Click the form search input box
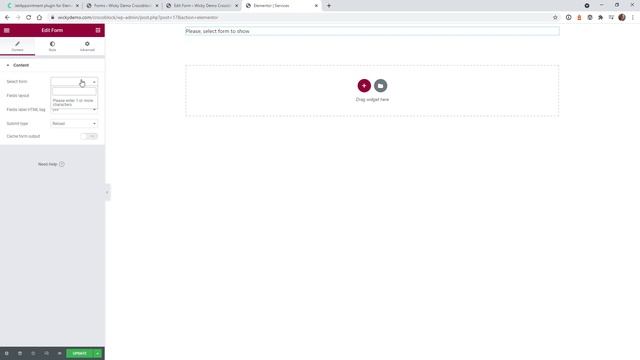The image size is (640, 360). pyautogui.click(x=74, y=92)
